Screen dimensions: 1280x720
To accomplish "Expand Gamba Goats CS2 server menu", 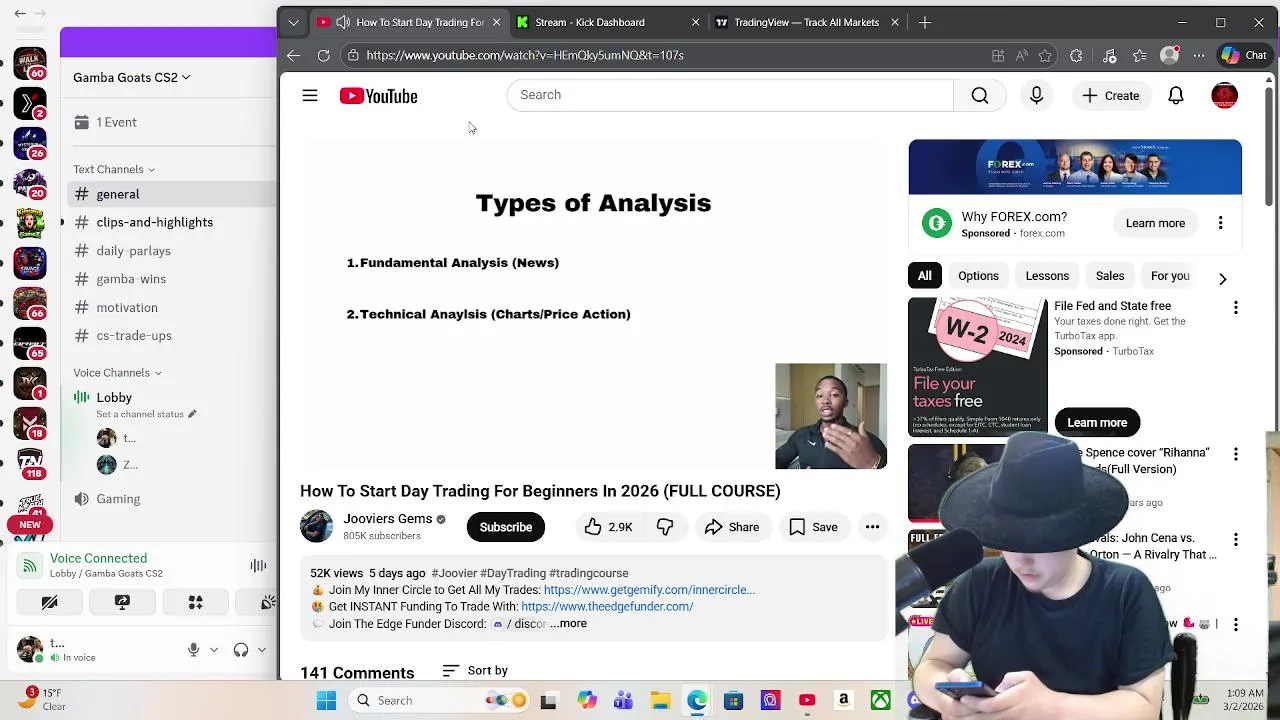I will click(131, 77).
